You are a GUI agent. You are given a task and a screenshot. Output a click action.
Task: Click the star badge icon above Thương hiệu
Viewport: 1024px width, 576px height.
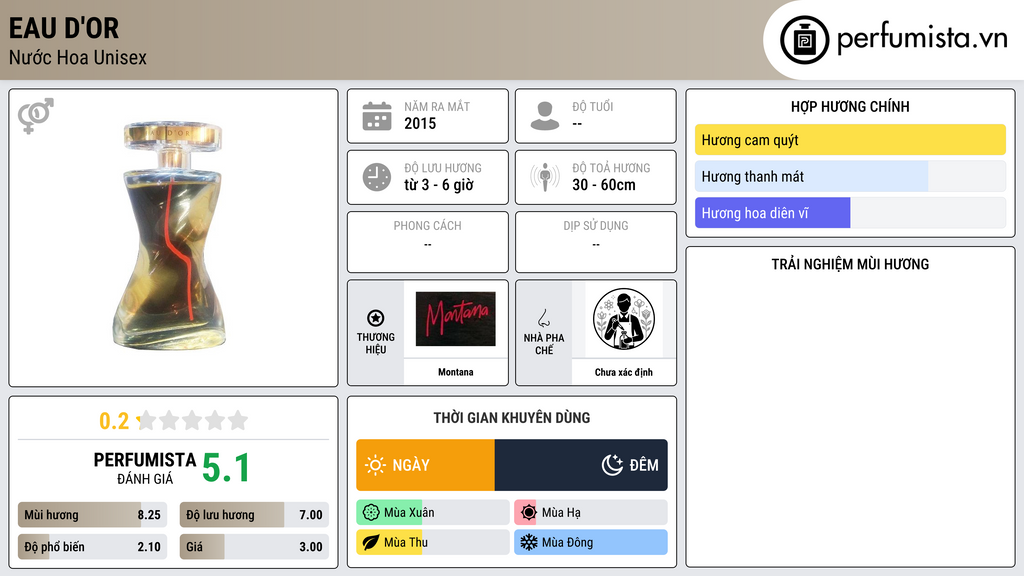(x=376, y=318)
